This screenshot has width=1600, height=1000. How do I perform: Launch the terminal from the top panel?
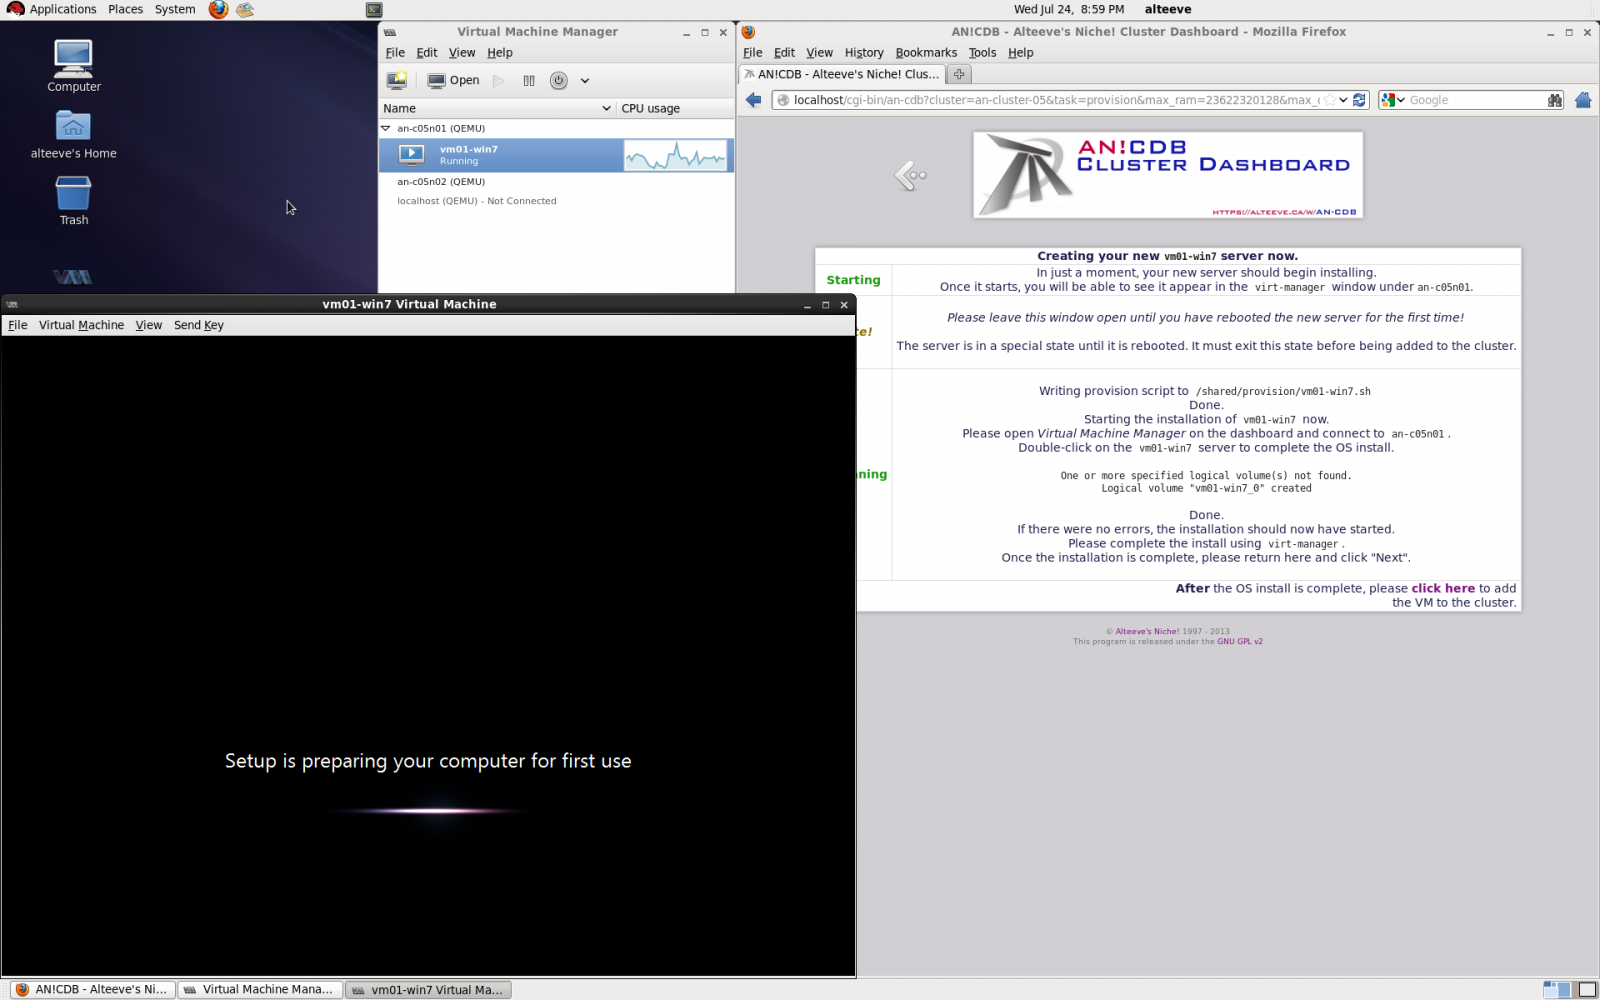[x=374, y=10]
